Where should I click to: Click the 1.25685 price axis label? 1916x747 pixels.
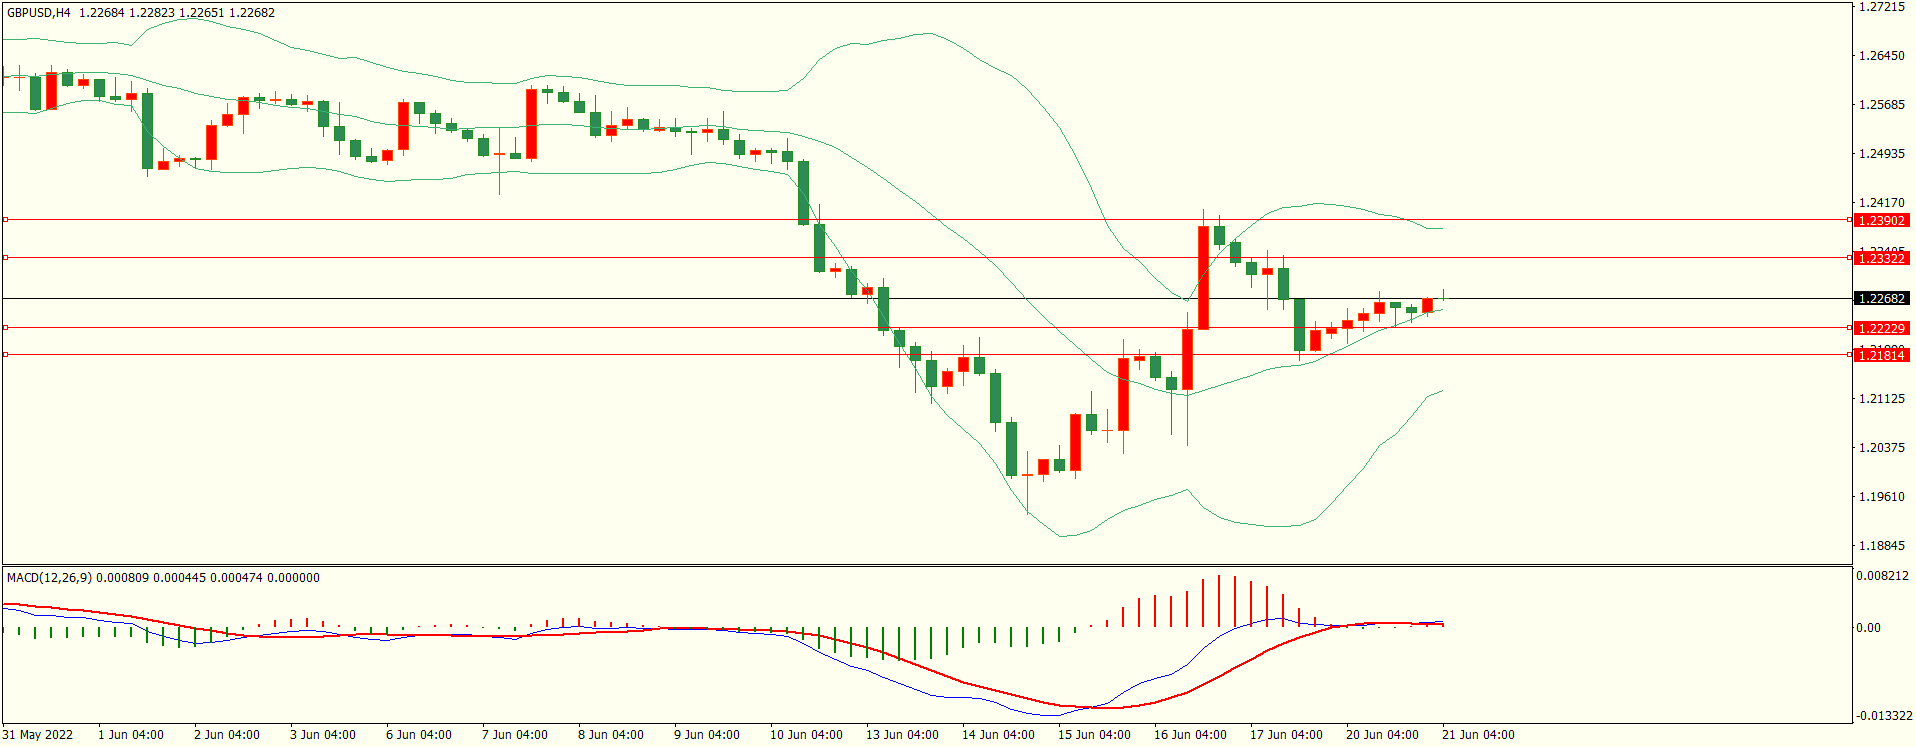click(x=1881, y=105)
